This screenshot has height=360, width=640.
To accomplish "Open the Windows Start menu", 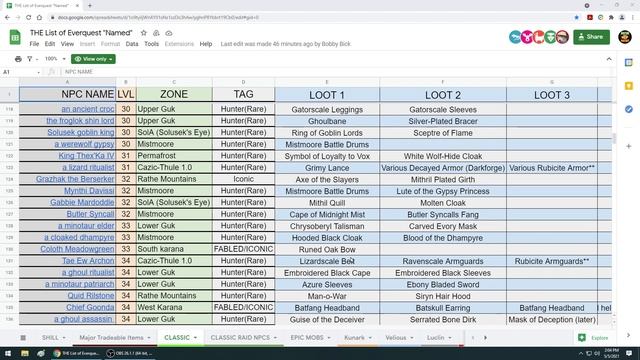I will pos(8,353).
